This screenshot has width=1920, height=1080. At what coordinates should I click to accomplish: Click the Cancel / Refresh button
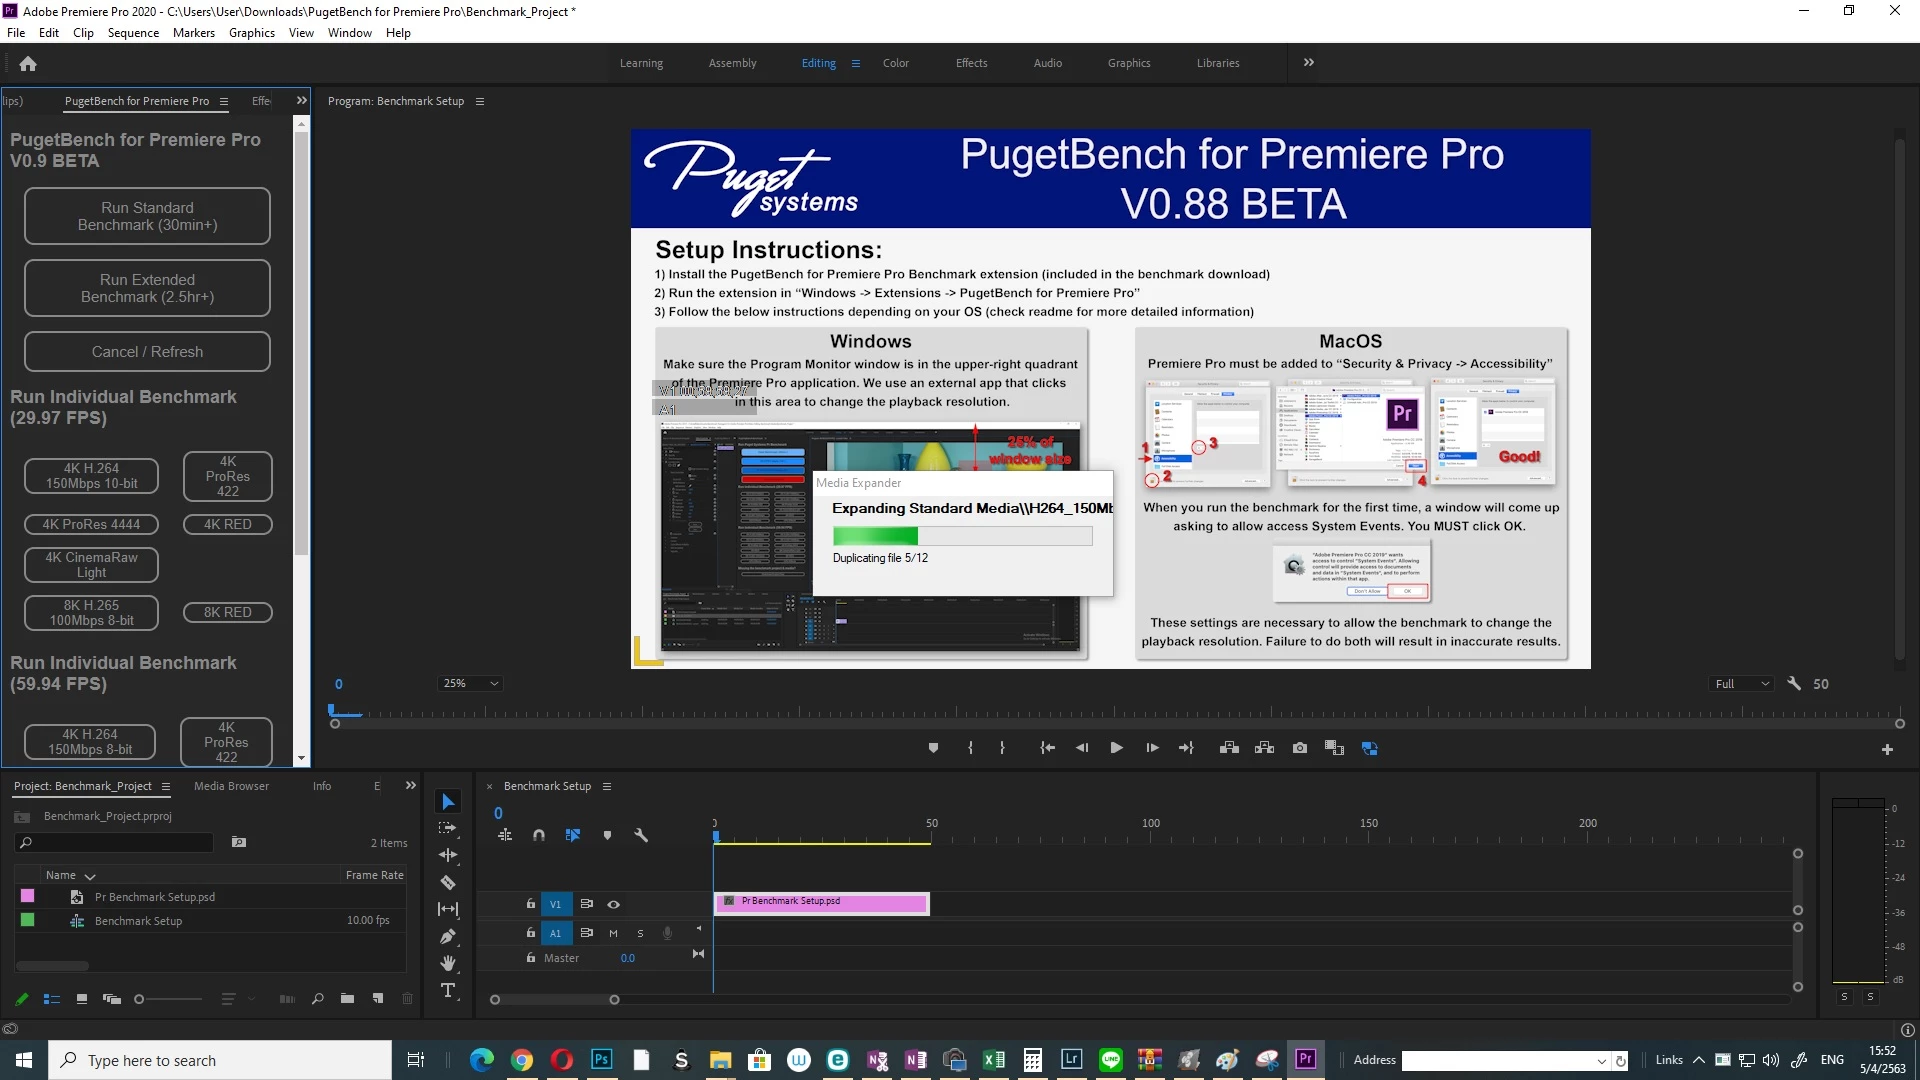point(147,352)
